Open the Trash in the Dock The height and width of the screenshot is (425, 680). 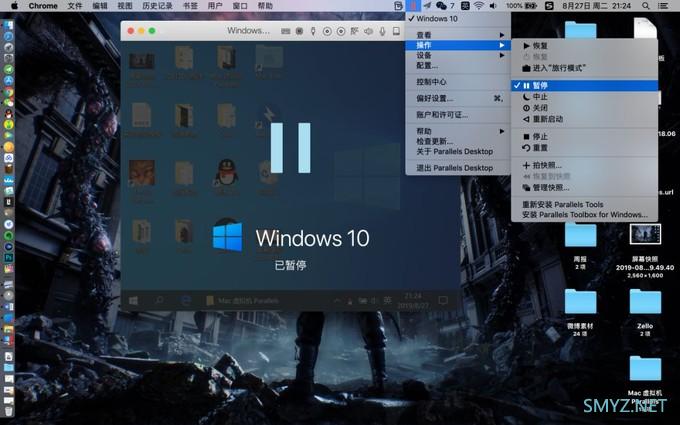point(9,411)
